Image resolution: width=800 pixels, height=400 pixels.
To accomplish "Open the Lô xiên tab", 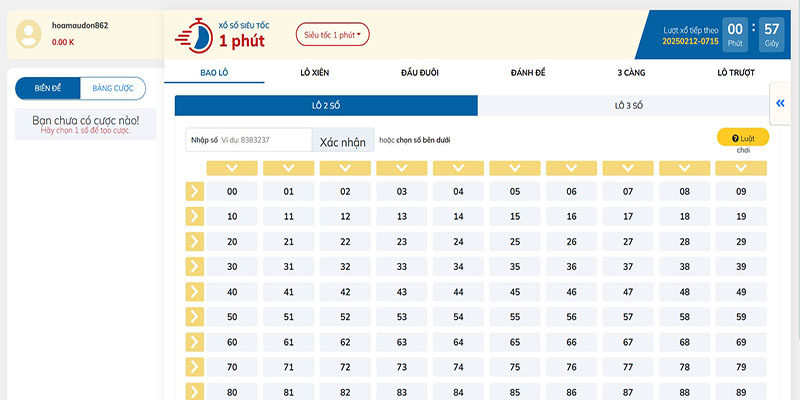I will point(317,72).
